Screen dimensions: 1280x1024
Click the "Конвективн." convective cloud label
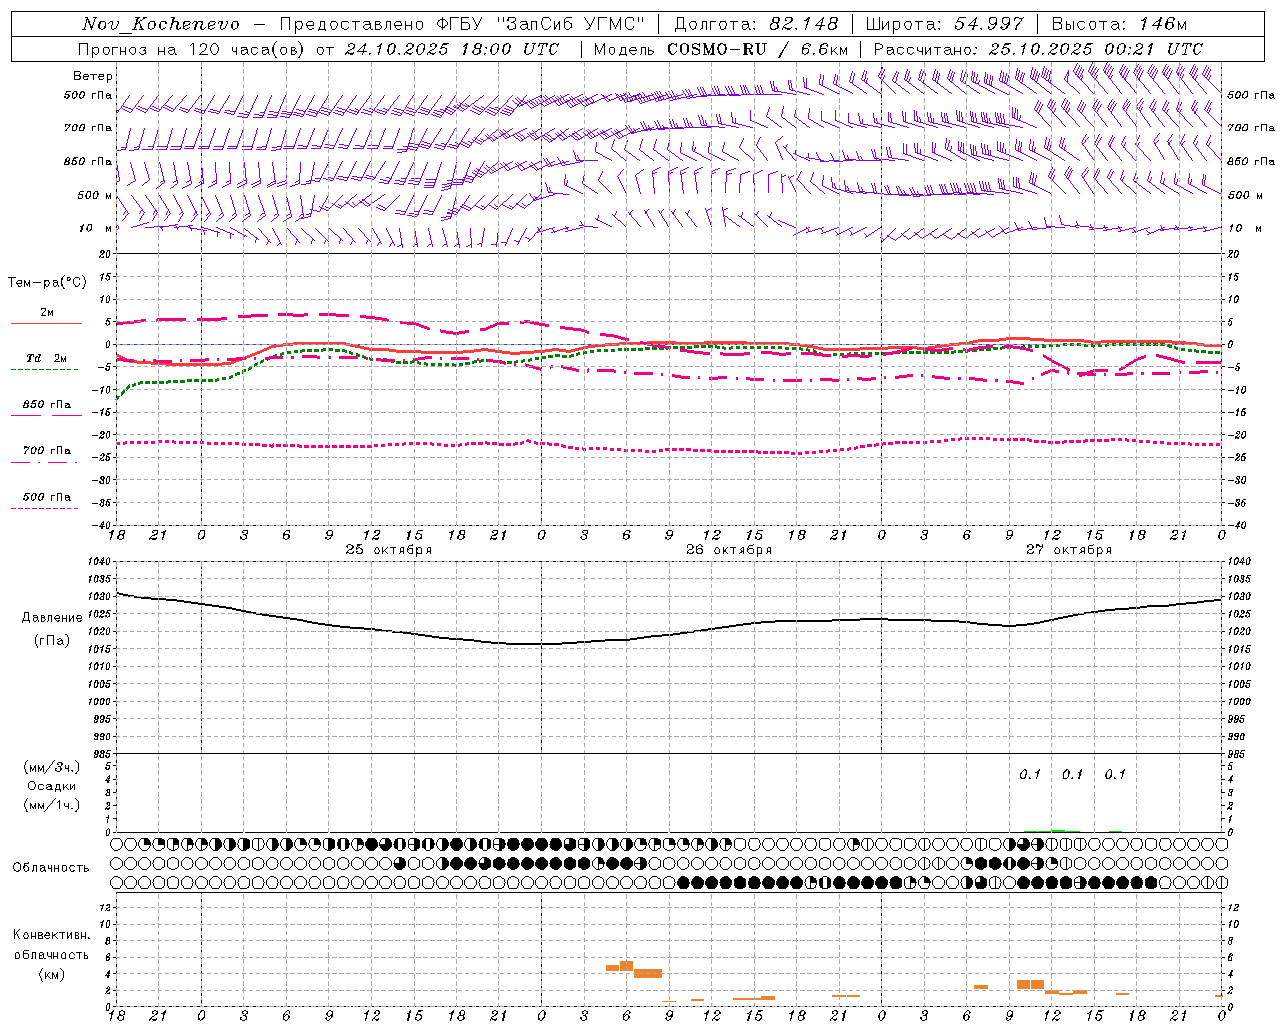[x=51, y=935]
